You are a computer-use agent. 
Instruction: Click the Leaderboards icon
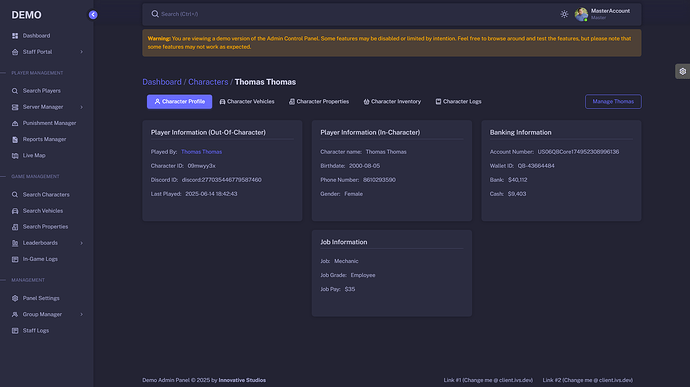click(15, 243)
